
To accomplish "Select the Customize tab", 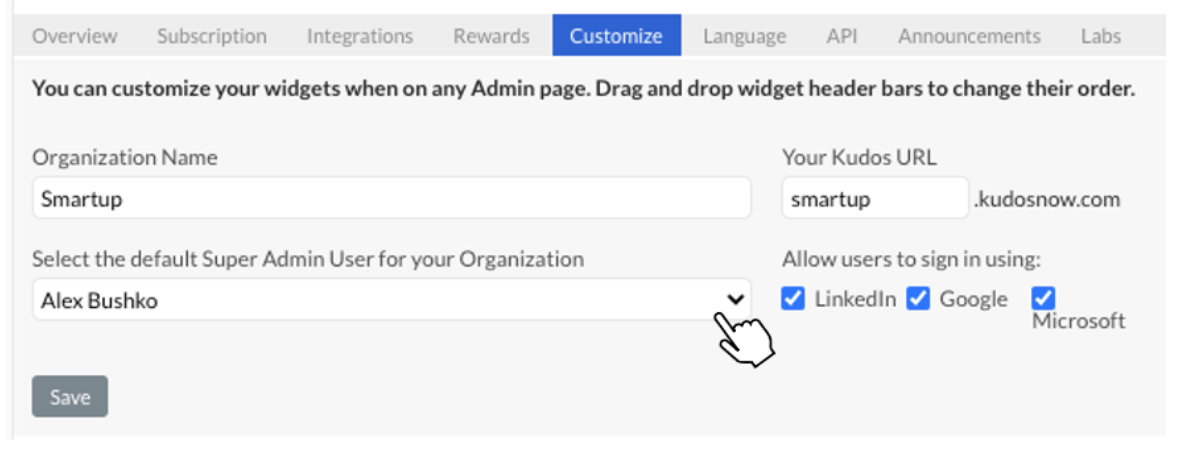I will (x=616, y=35).
